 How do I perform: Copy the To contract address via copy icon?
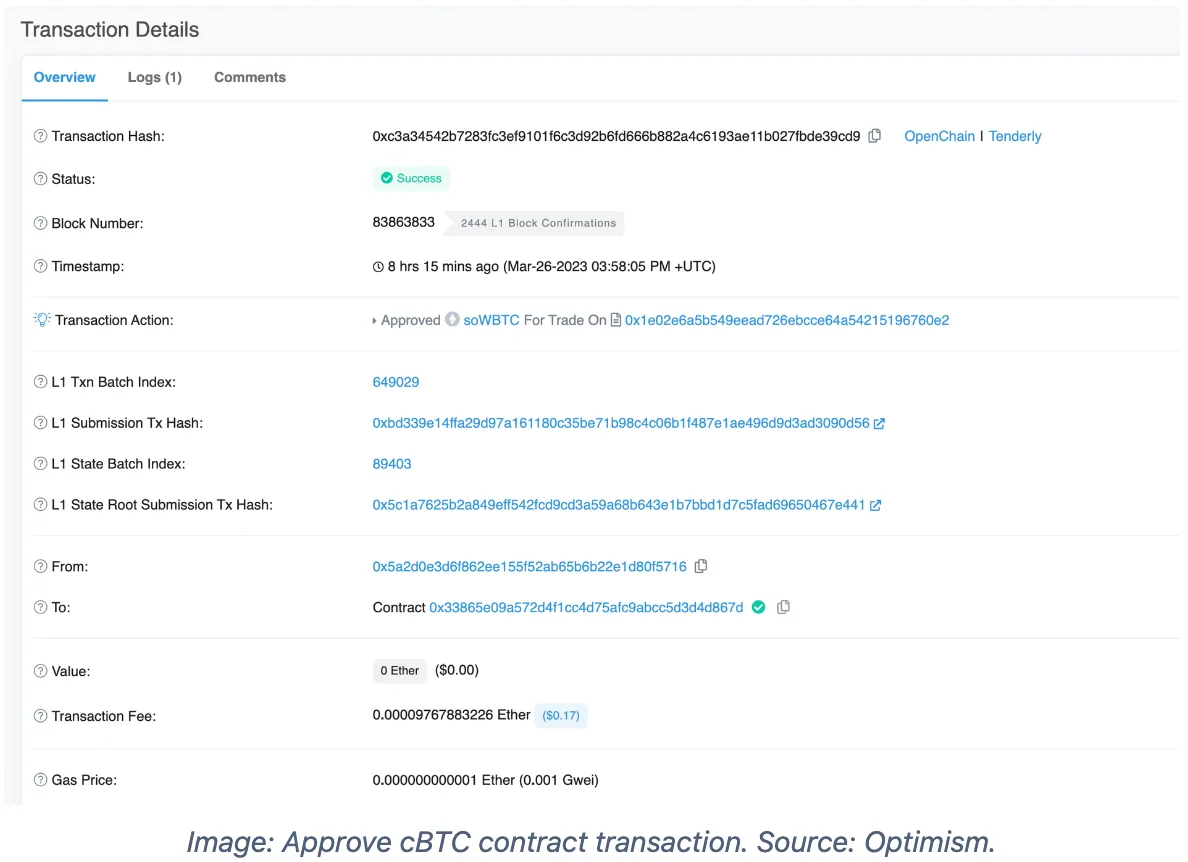coord(783,607)
